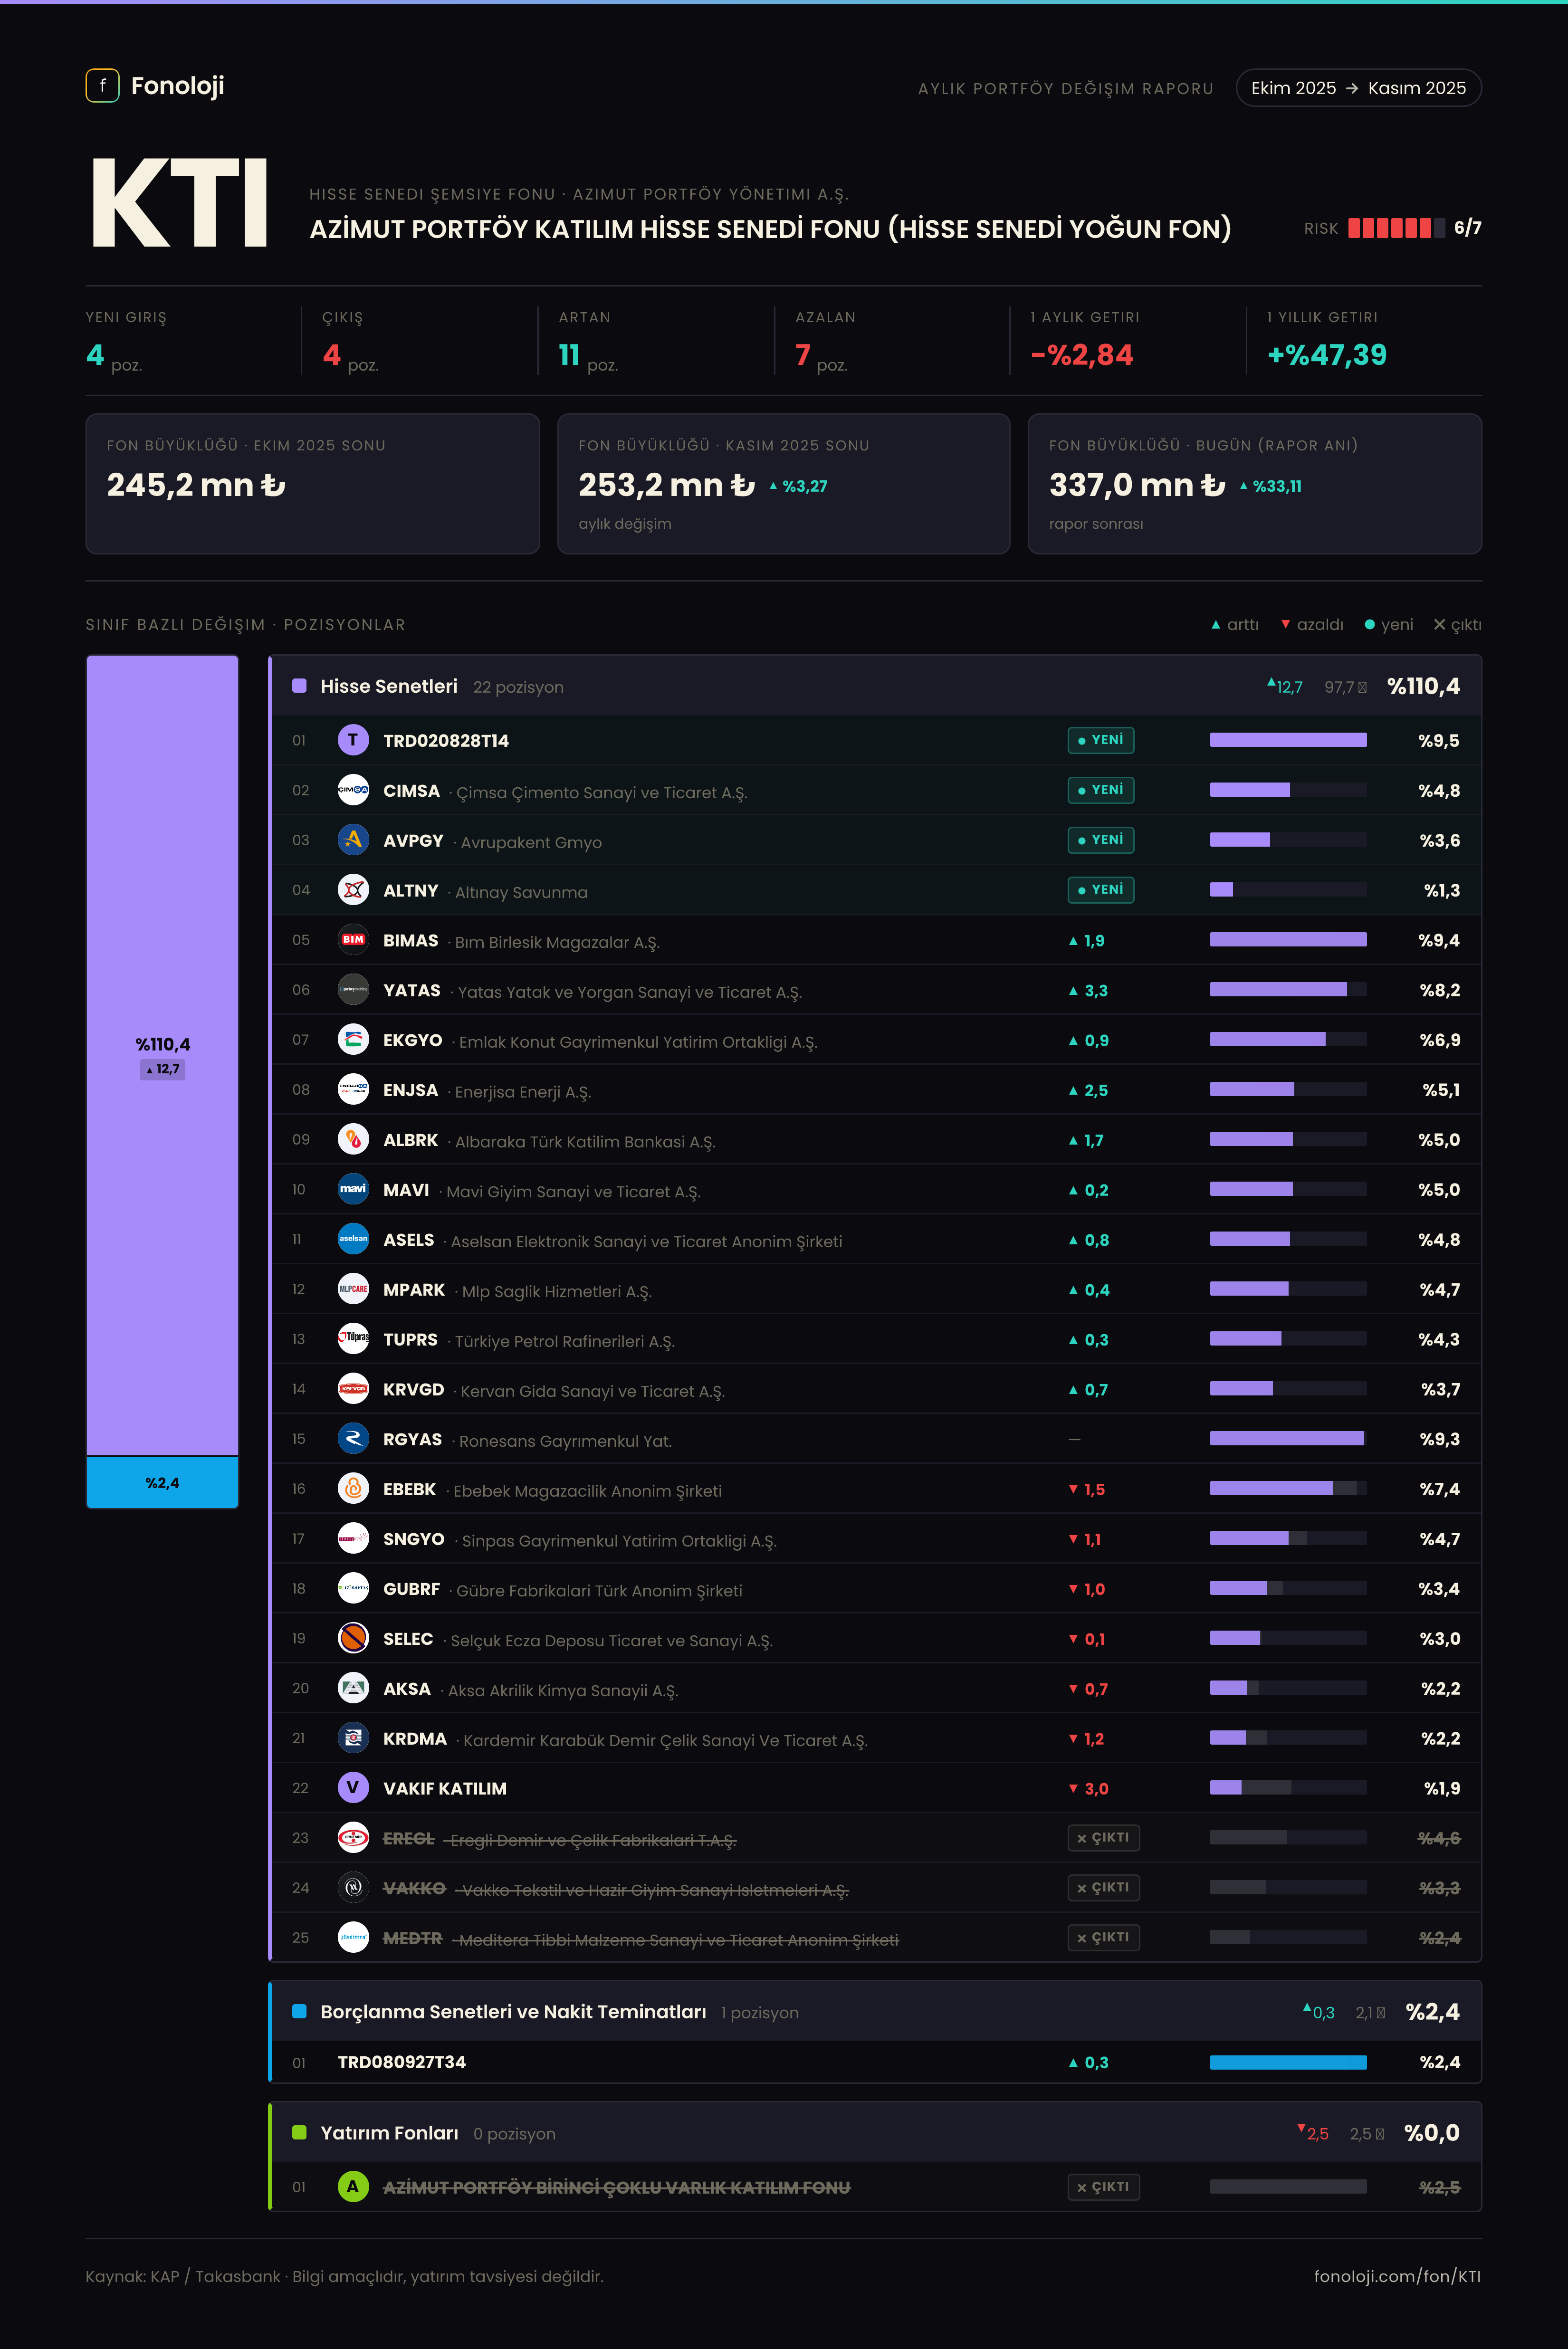Click the Ekim 2025 fund size card
This screenshot has width=1568, height=2349.
pyautogui.click(x=313, y=484)
